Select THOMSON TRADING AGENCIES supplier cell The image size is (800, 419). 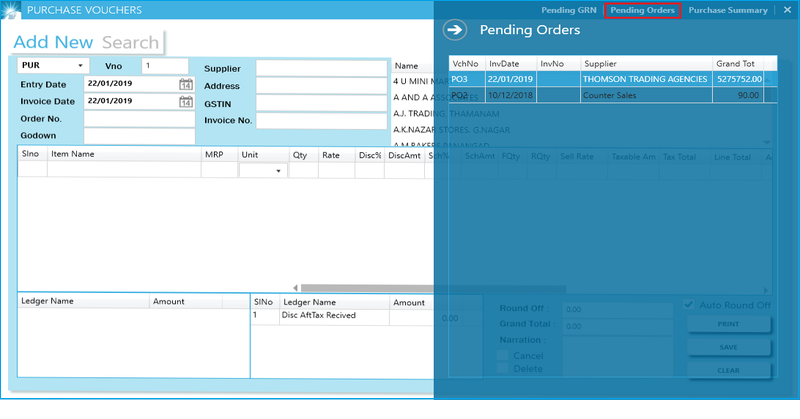645,79
